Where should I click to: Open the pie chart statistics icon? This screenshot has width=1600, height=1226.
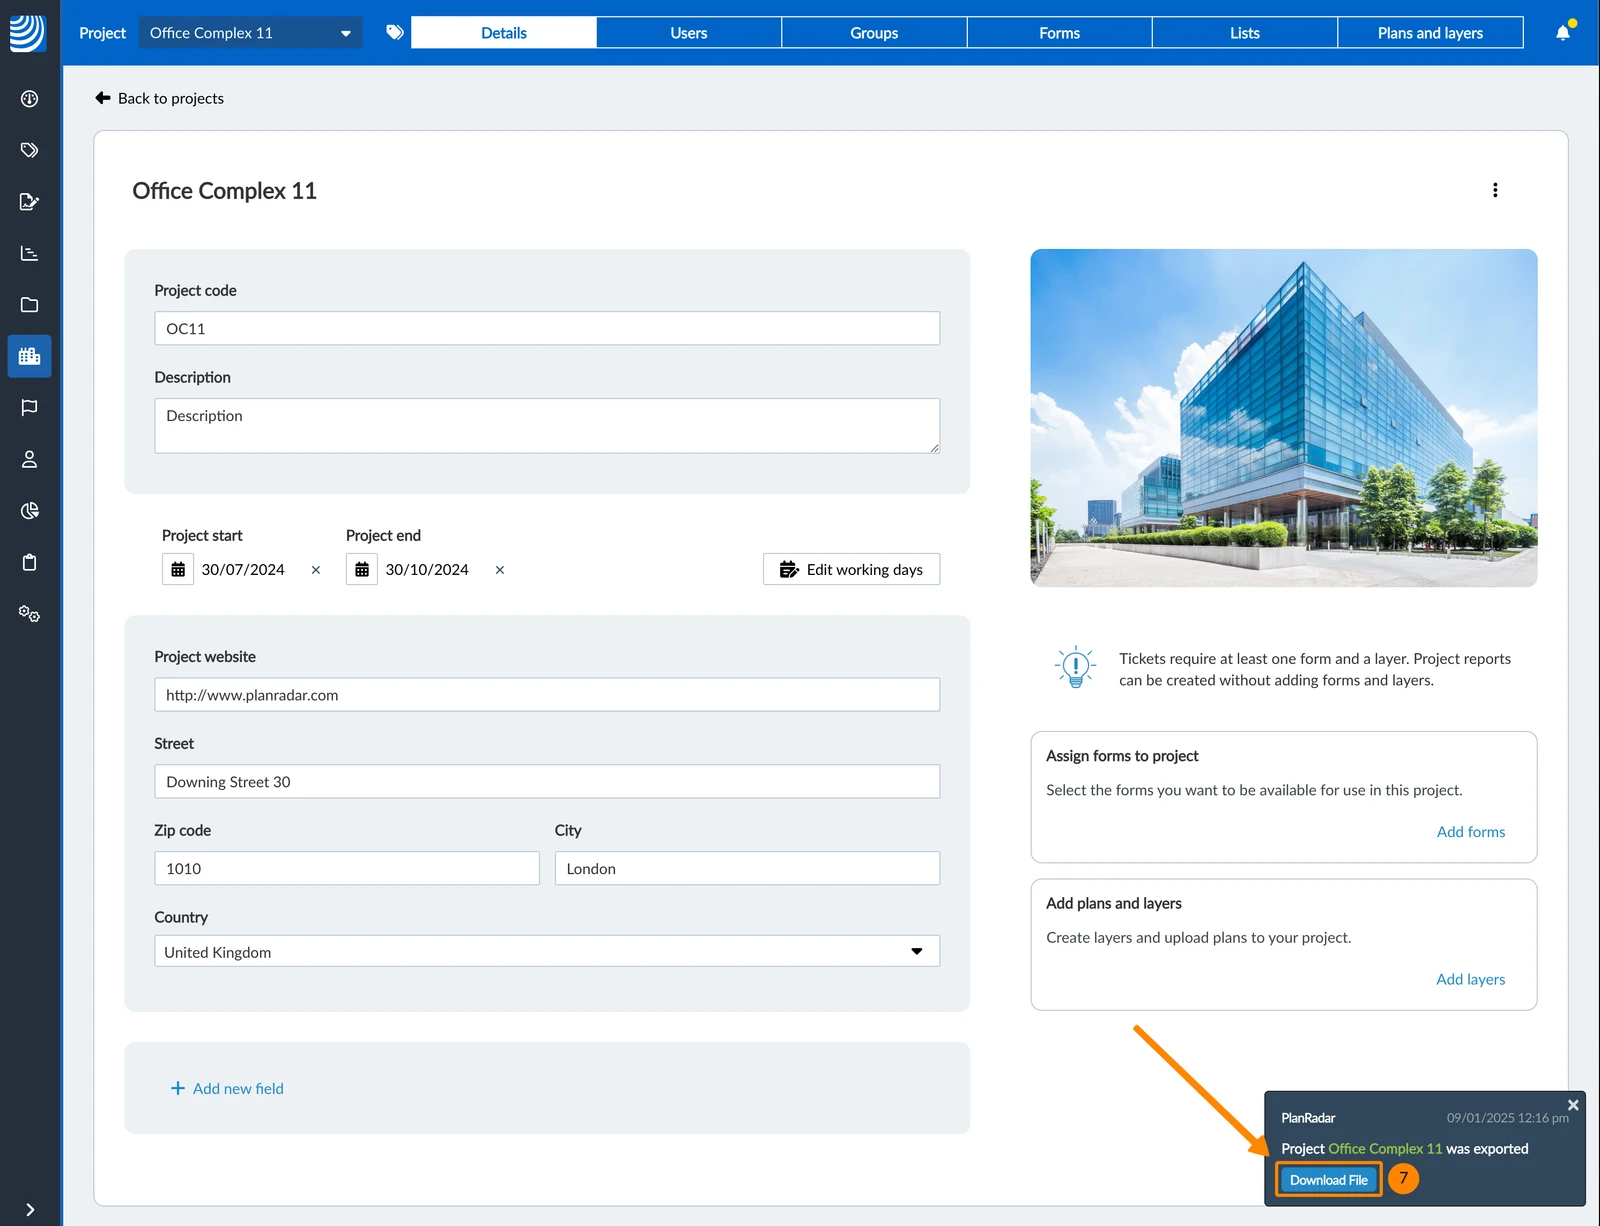pos(29,511)
